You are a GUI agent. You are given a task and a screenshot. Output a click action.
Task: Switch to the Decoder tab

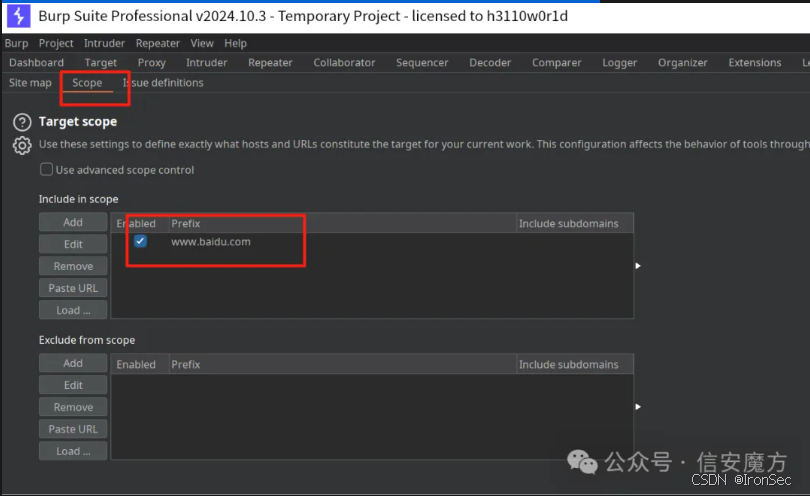(490, 63)
